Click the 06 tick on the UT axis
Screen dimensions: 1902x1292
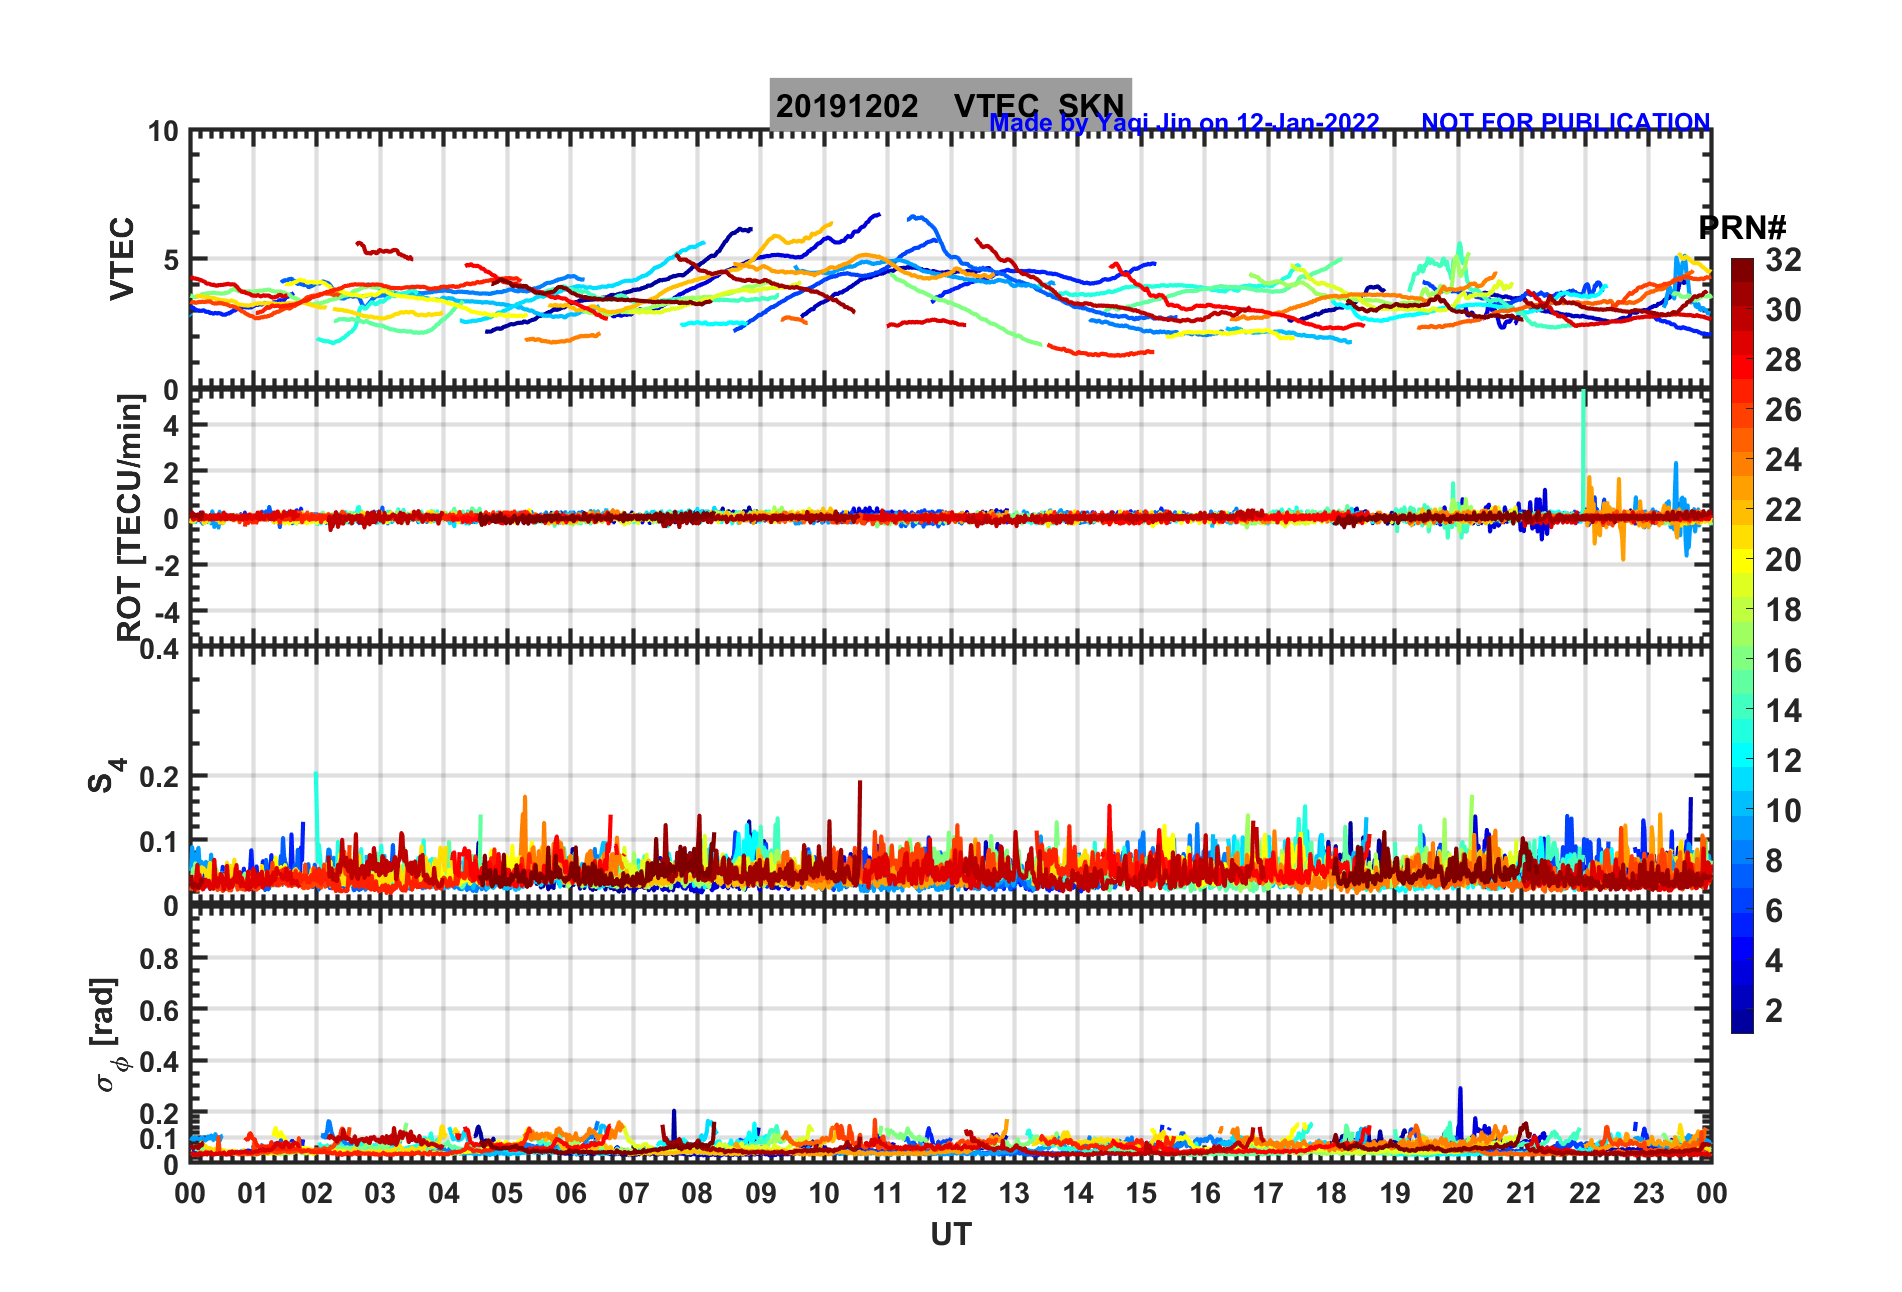coord(570,1193)
